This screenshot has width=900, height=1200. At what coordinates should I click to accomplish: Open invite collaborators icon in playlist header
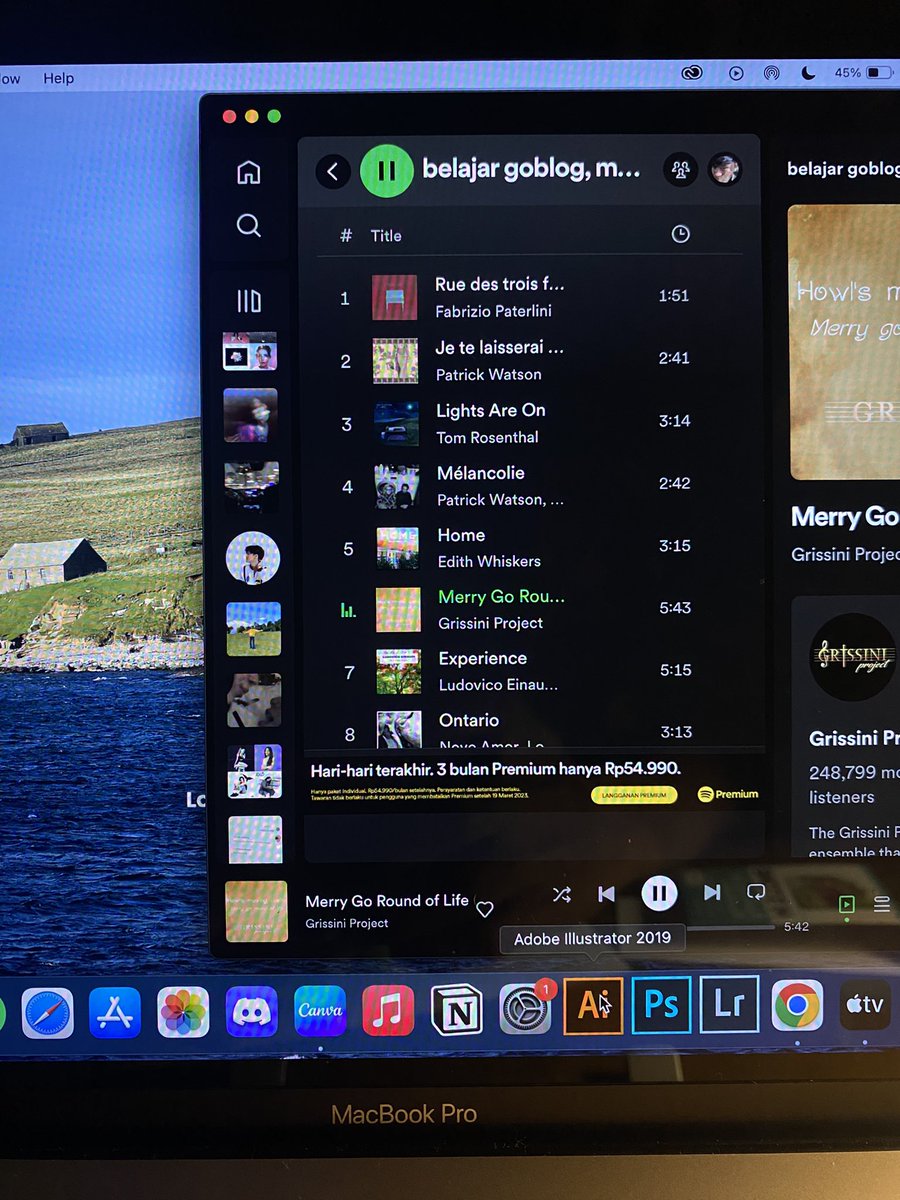tap(680, 169)
